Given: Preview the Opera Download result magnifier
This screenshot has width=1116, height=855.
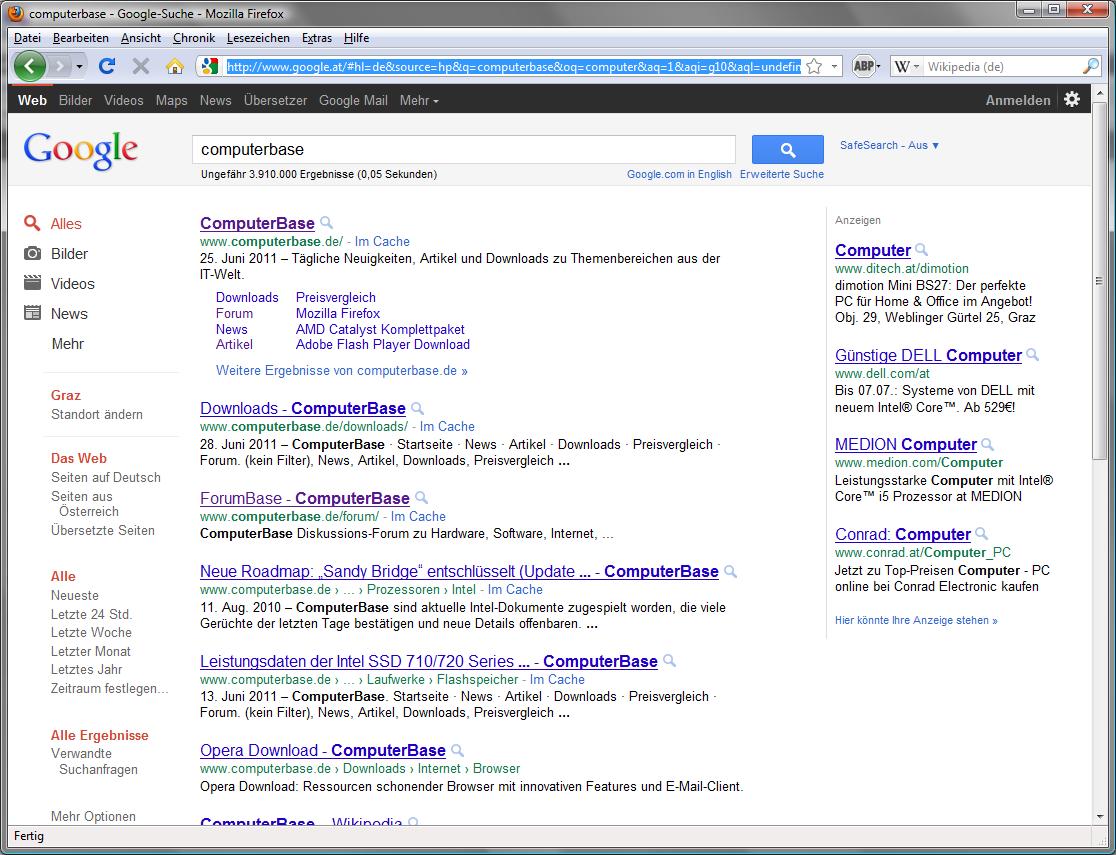Looking at the screenshot, I should (458, 750).
